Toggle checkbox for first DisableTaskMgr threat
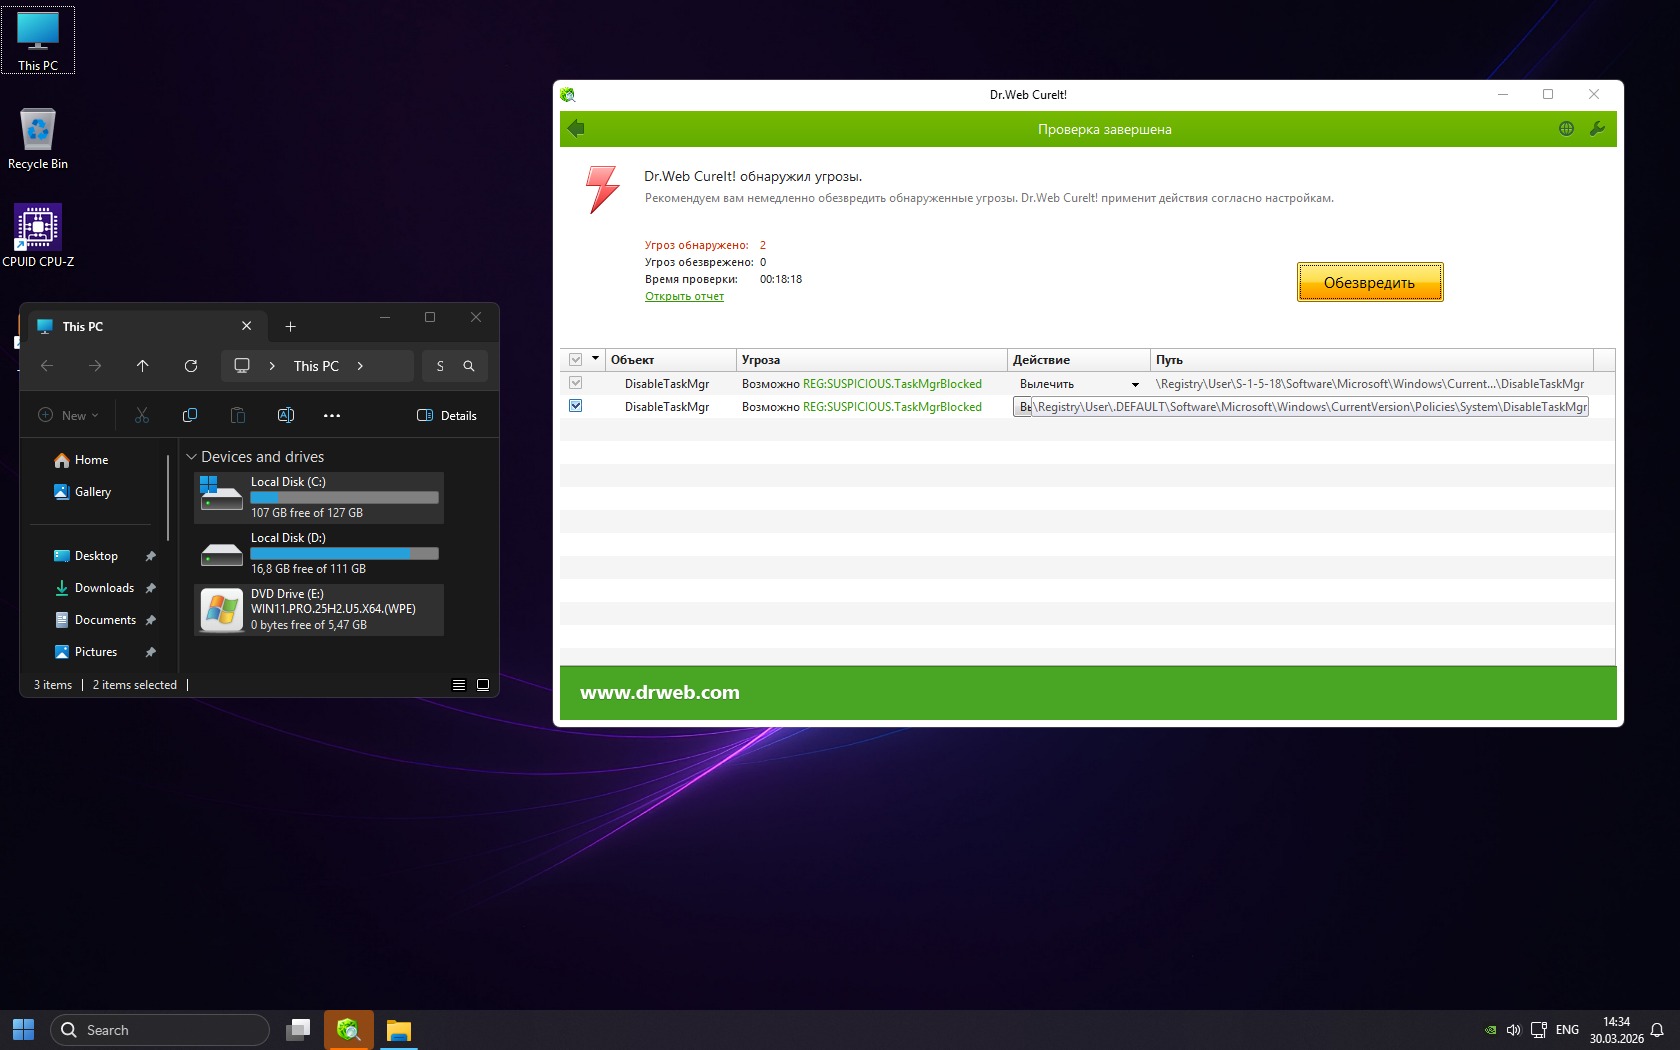The width and height of the screenshot is (1680, 1050). [x=576, y=383]
